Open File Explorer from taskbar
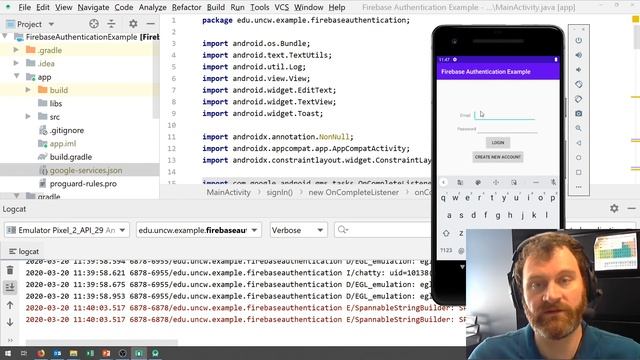 73,353
